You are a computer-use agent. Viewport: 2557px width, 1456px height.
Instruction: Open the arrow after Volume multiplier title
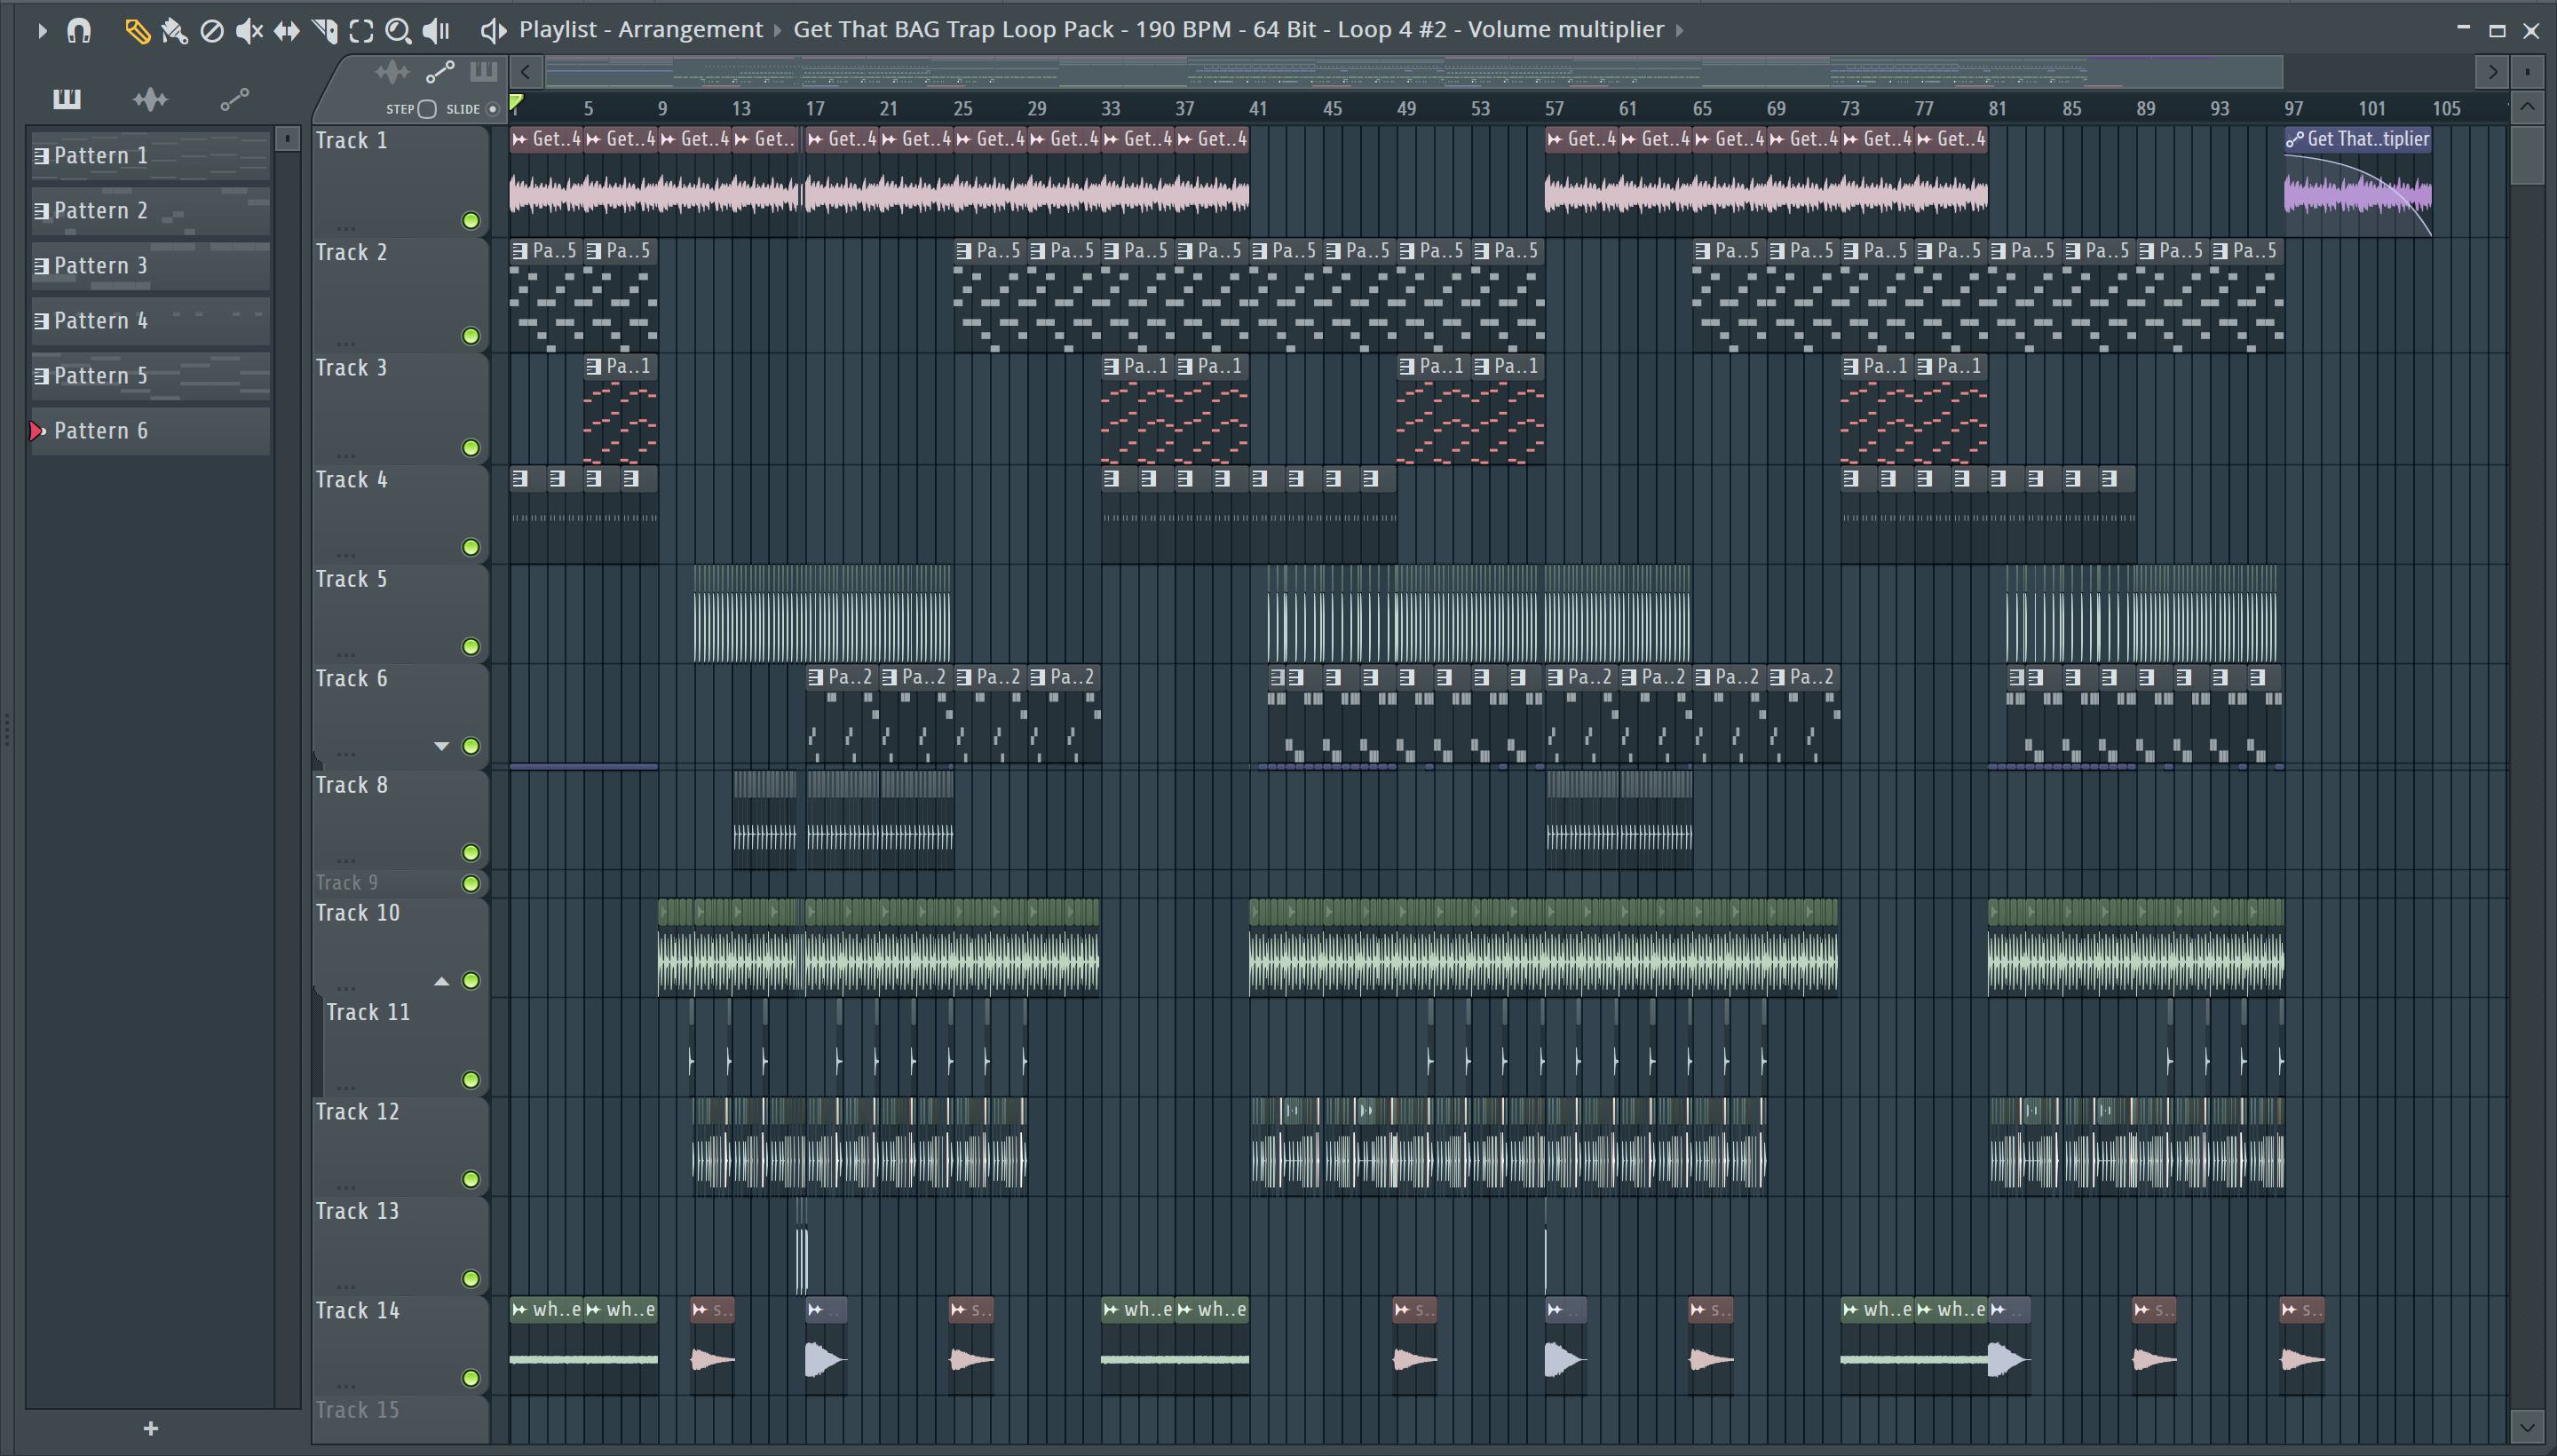click(1680, 30)
